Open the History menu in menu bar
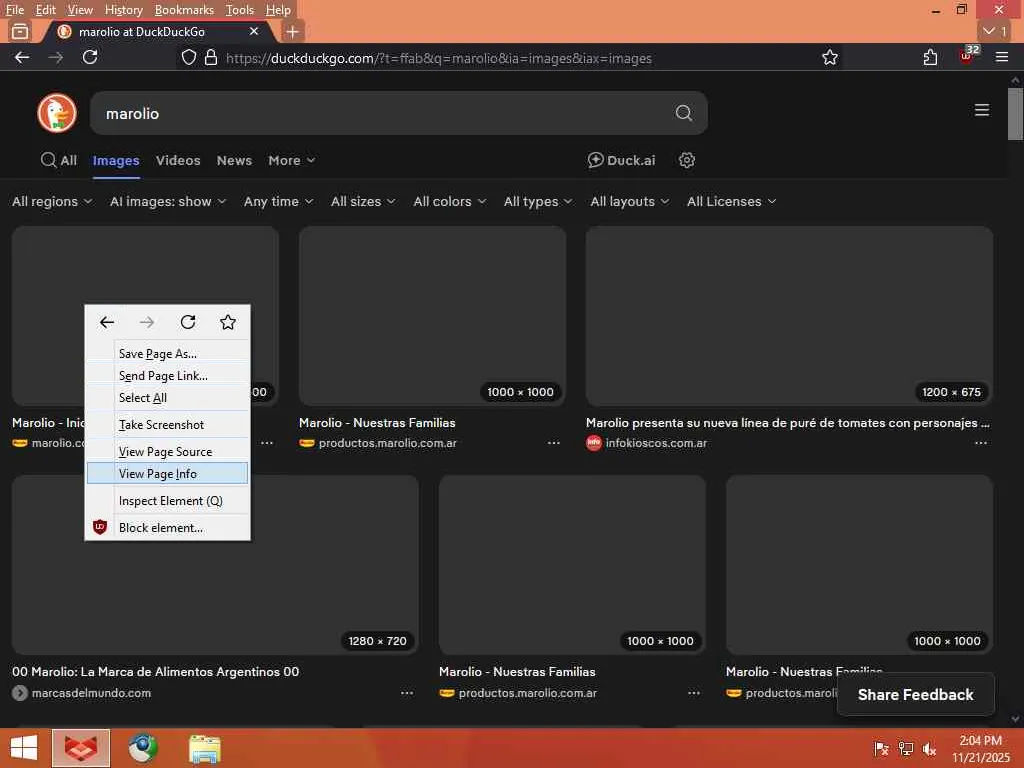 coord(123,10)
